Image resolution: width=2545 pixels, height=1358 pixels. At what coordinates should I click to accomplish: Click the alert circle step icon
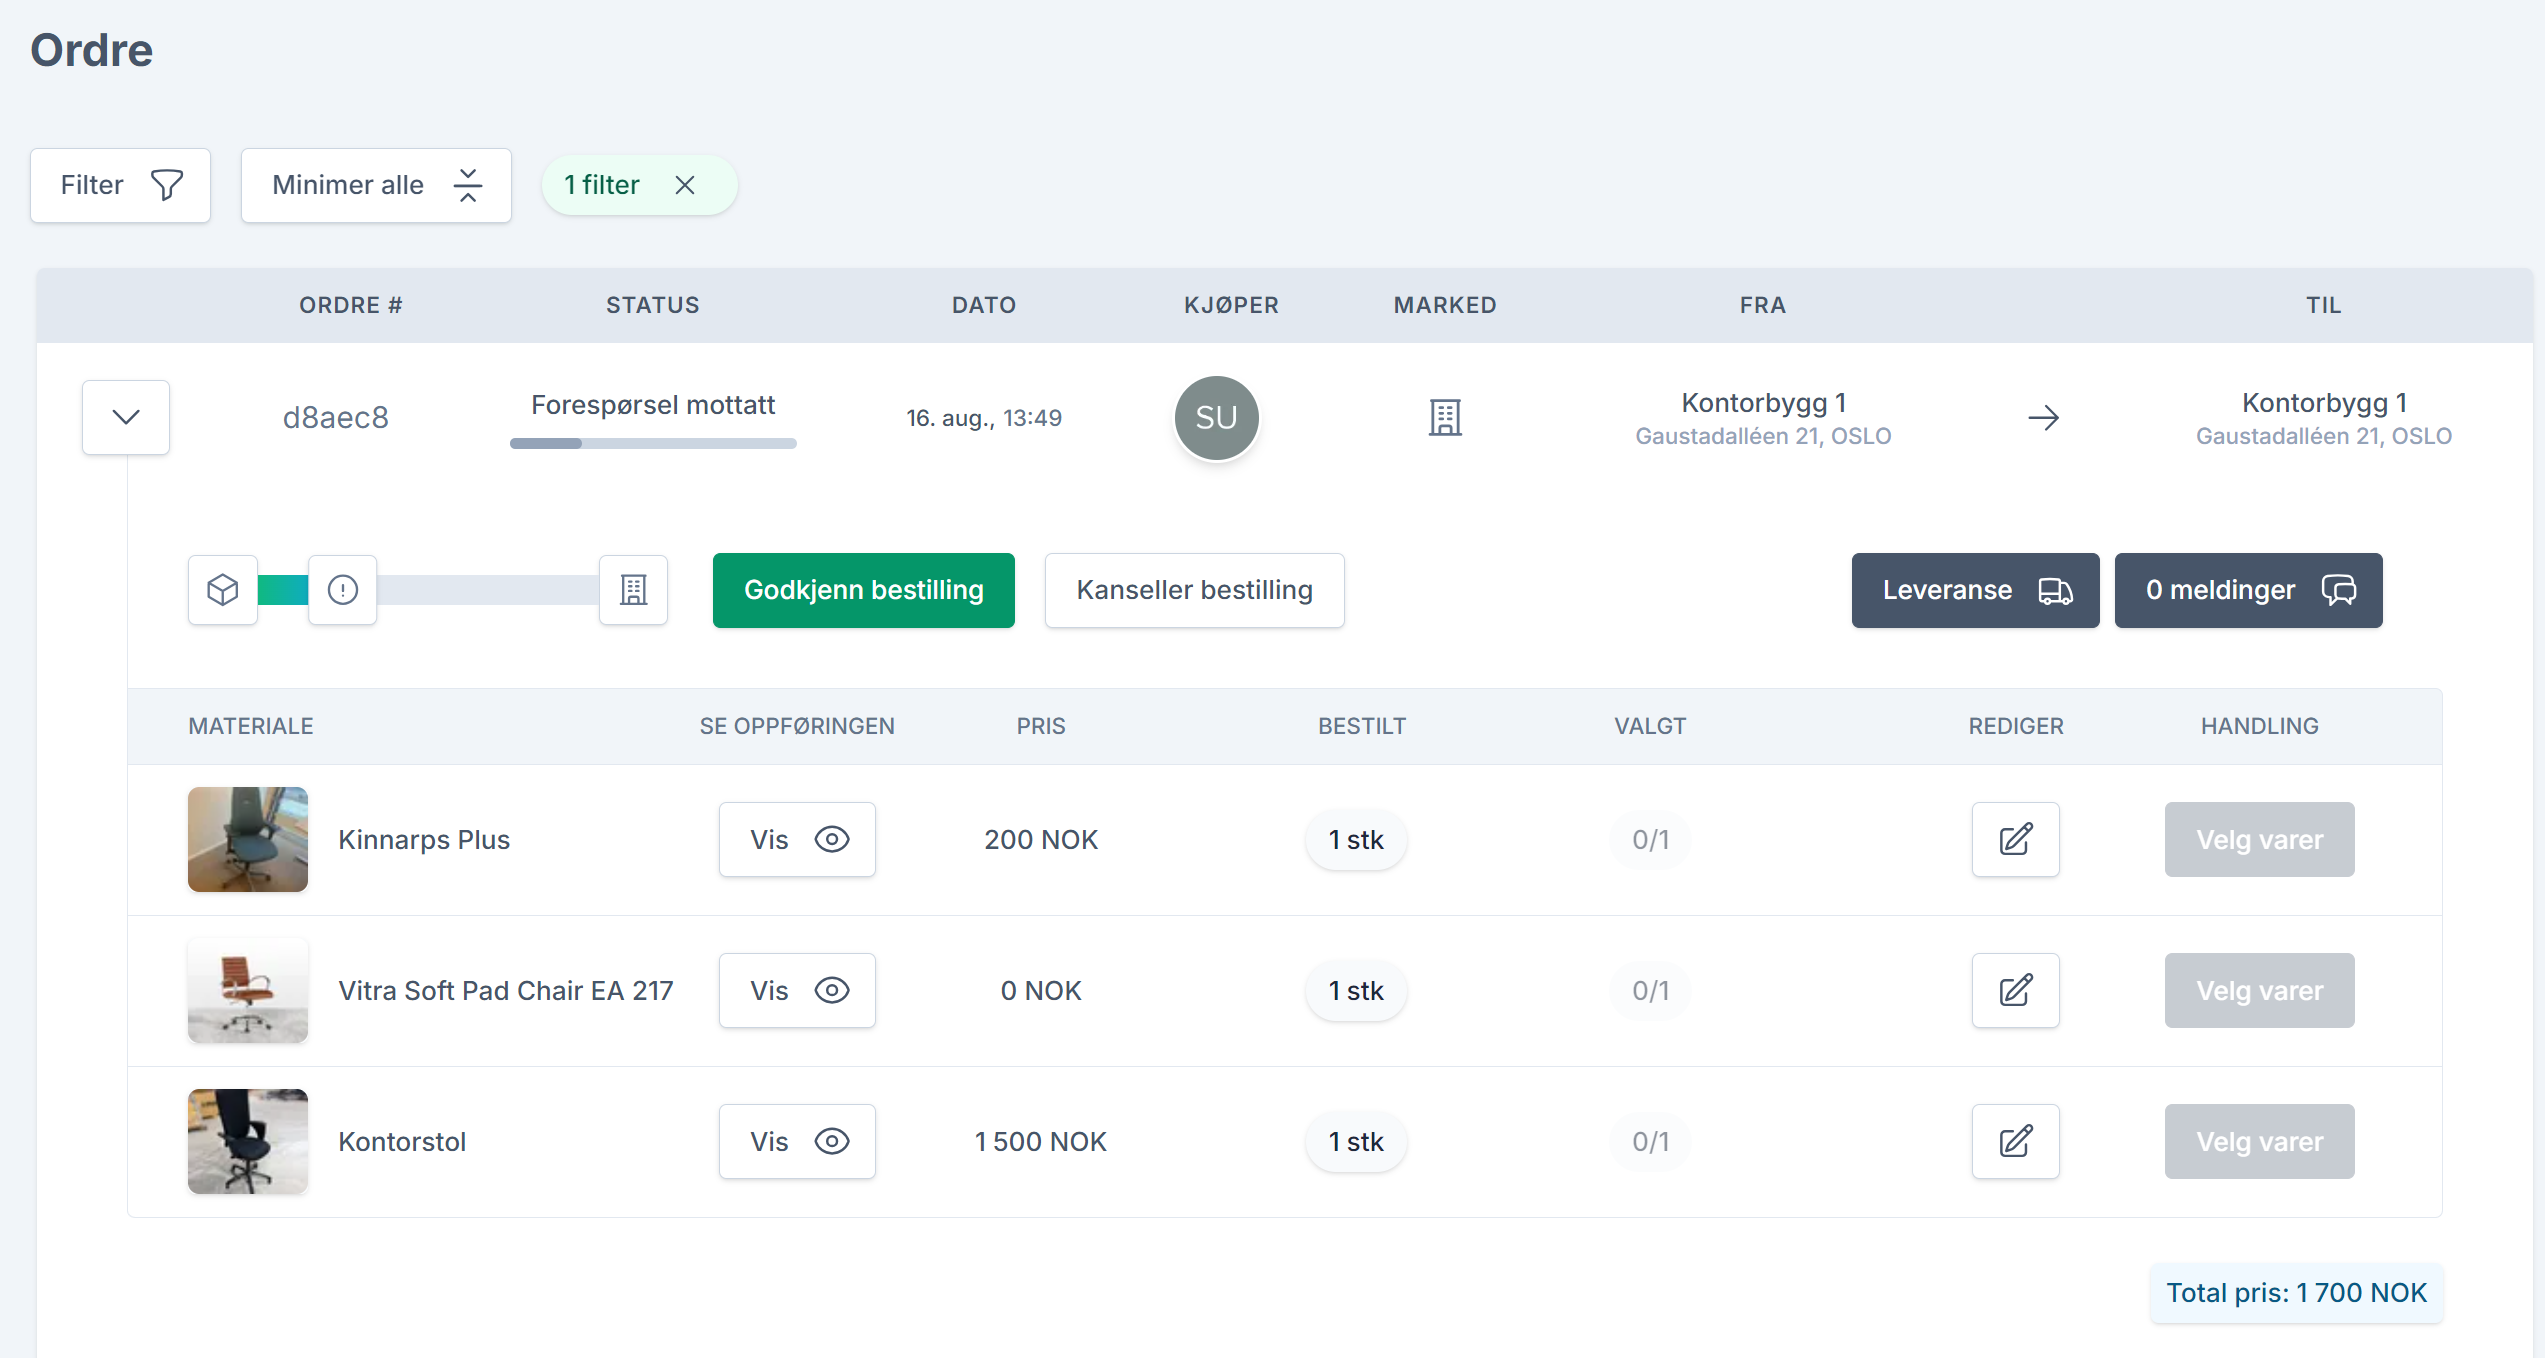343,590
